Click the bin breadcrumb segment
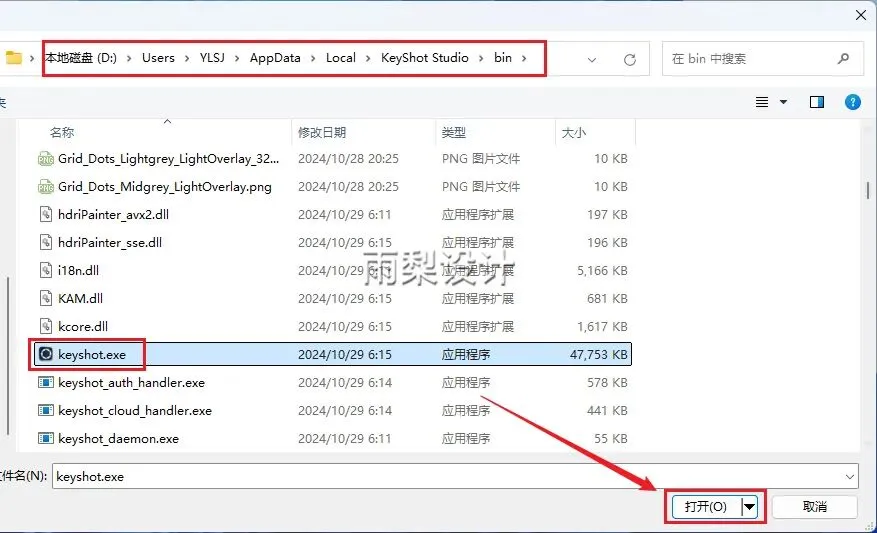The image size is (877, 533). pos(503,58)
